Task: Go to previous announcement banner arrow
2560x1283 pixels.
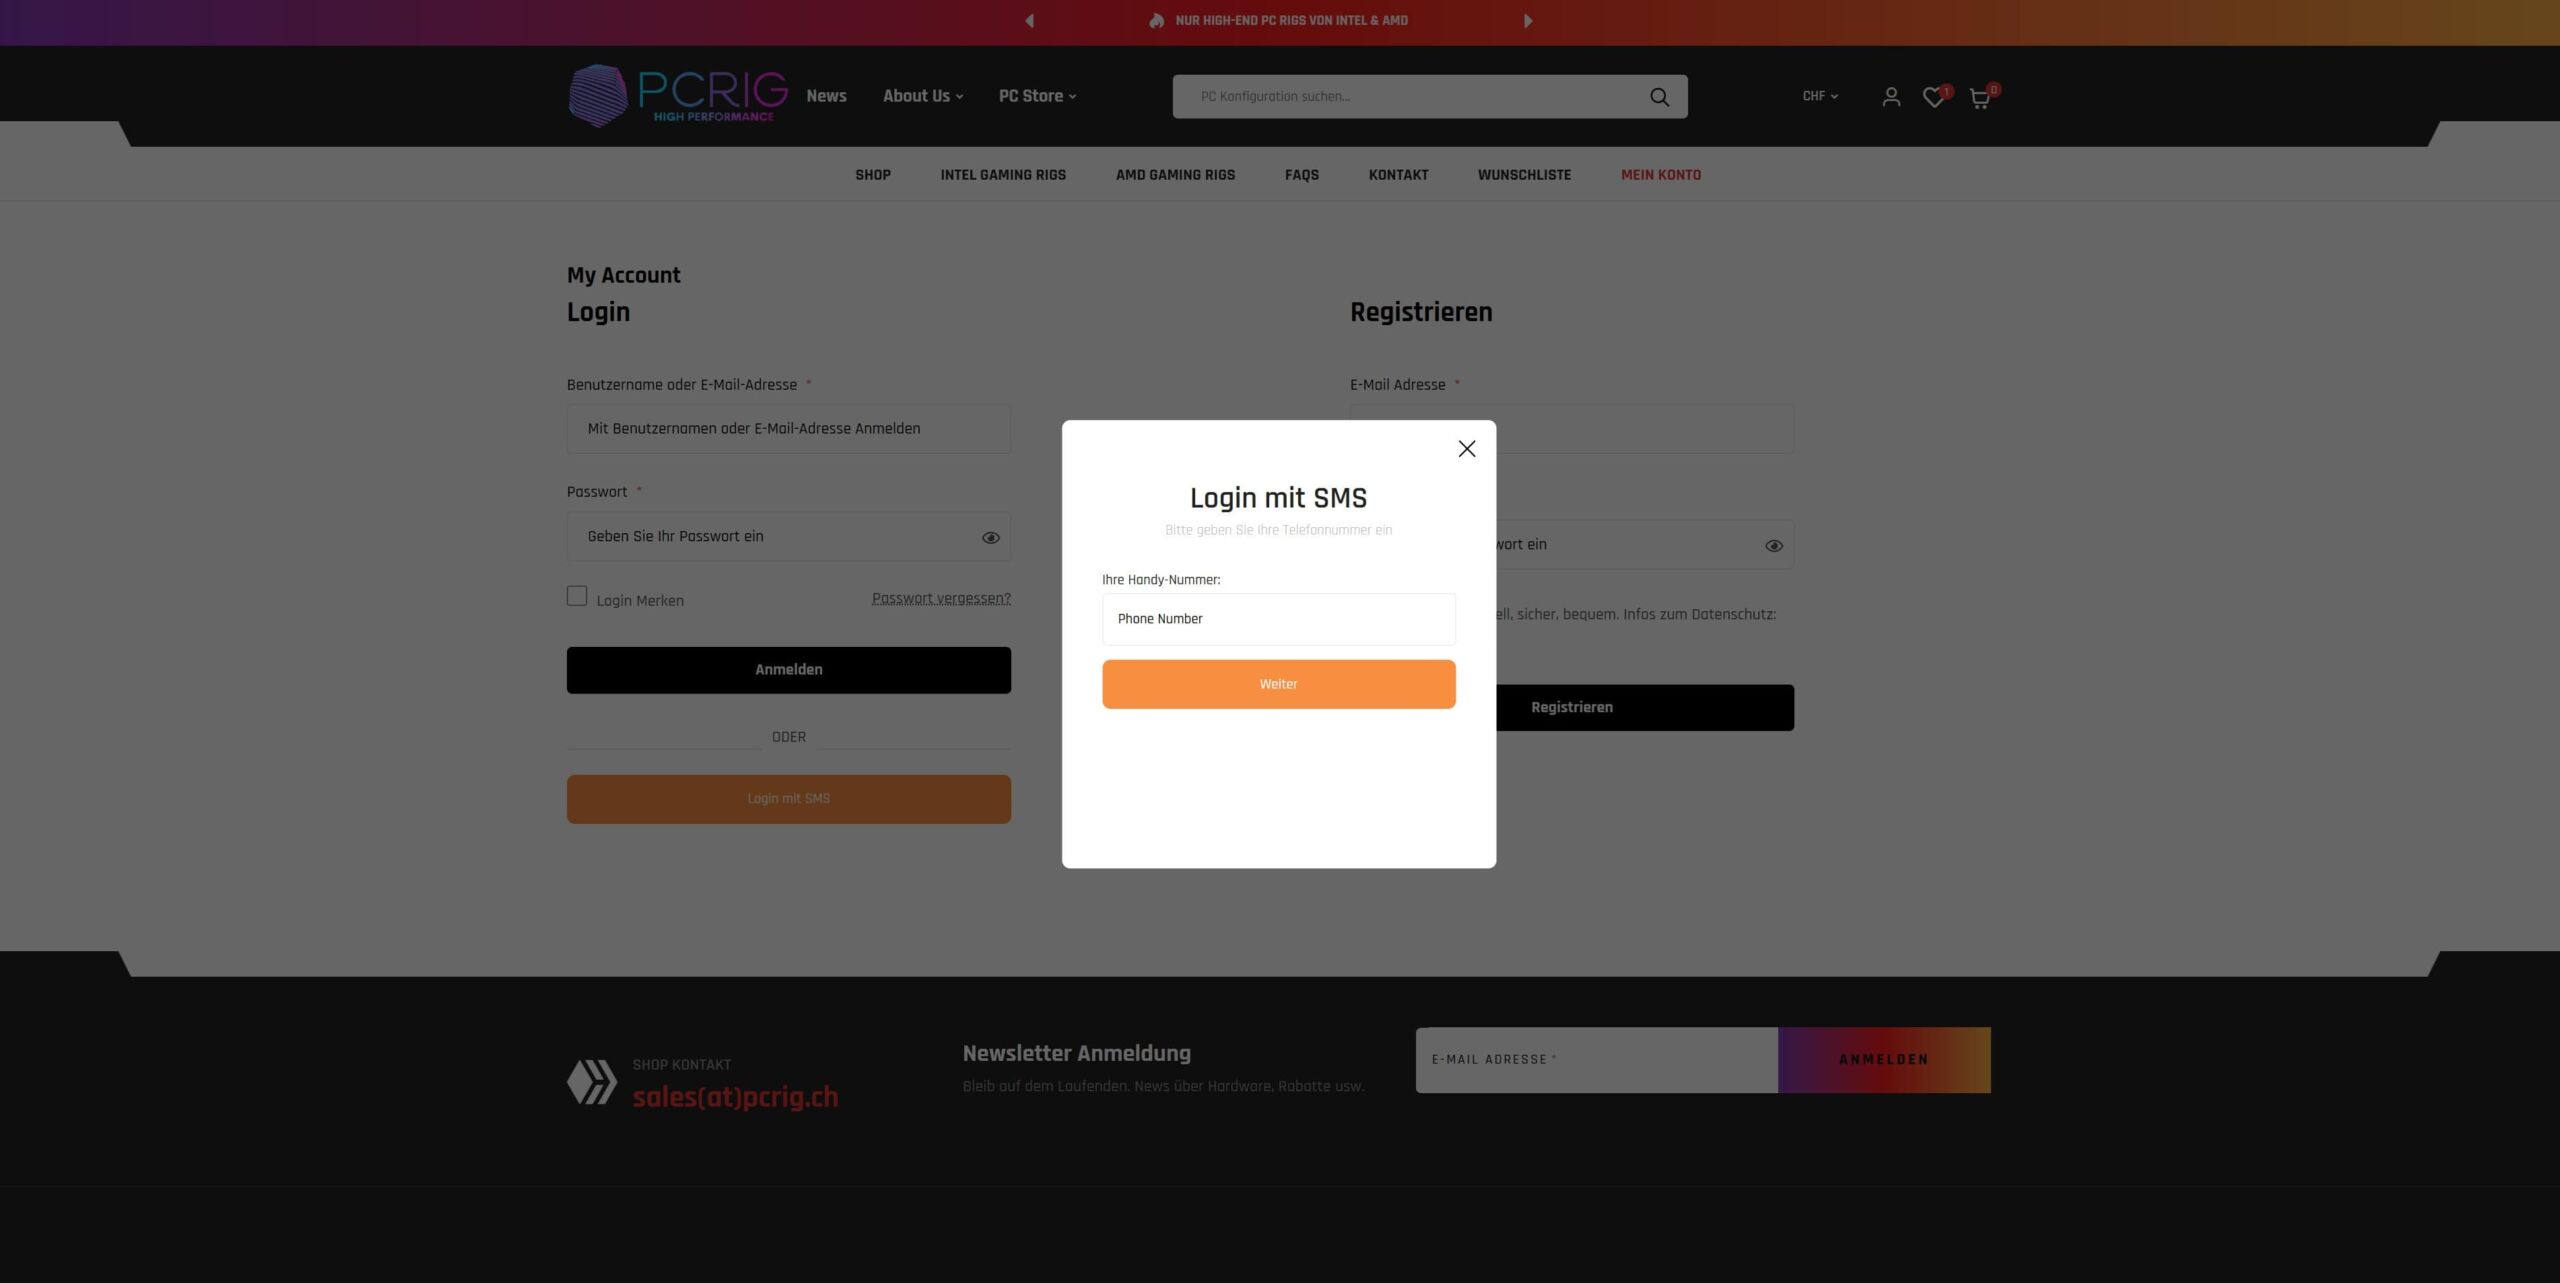Action: coord(1029,21)
